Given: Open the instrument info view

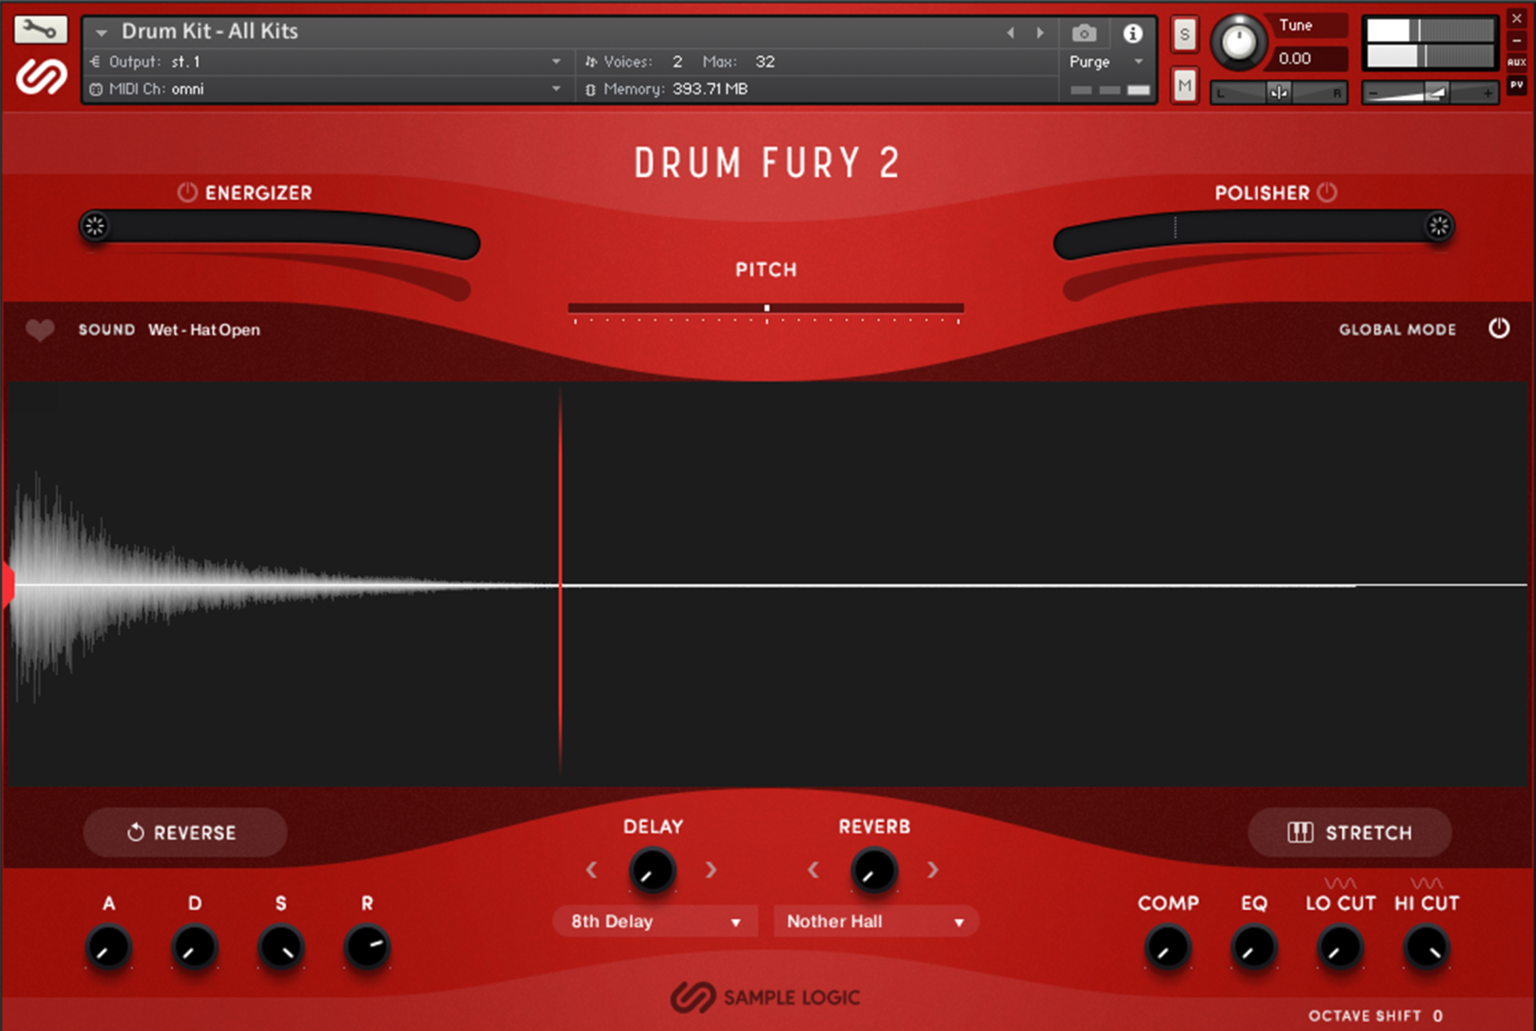Looking at the screenshot, I should [1132, 32].
